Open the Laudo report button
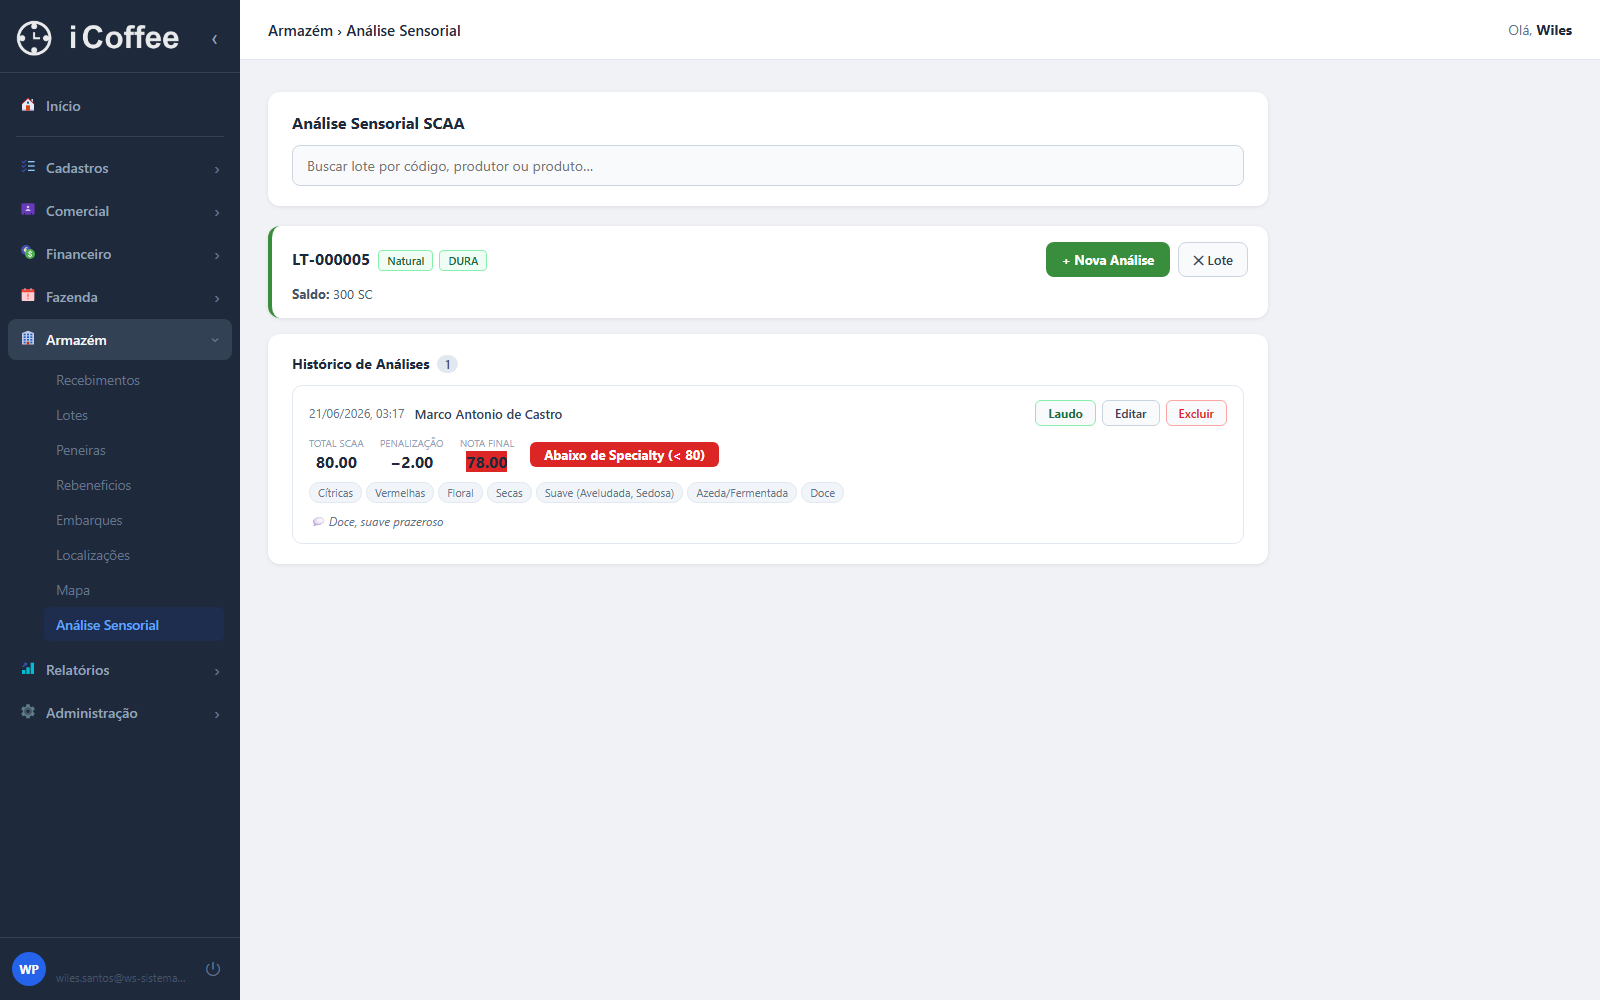The height and width of the screenshot is (1000, 1600). (x=1065, y=414)
